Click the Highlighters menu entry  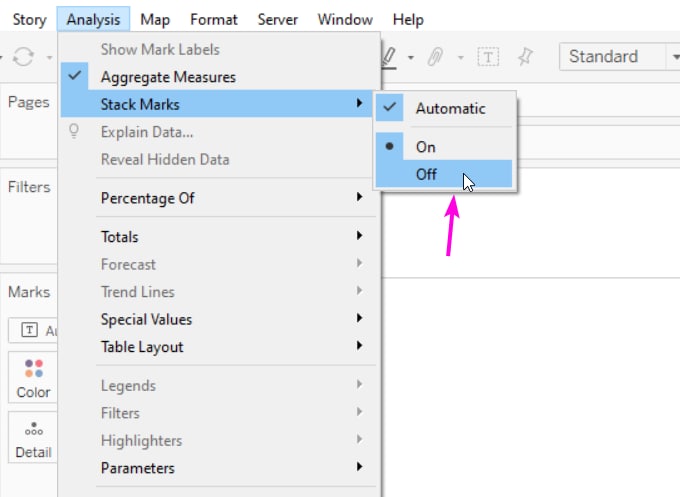[x=219, y=441]
